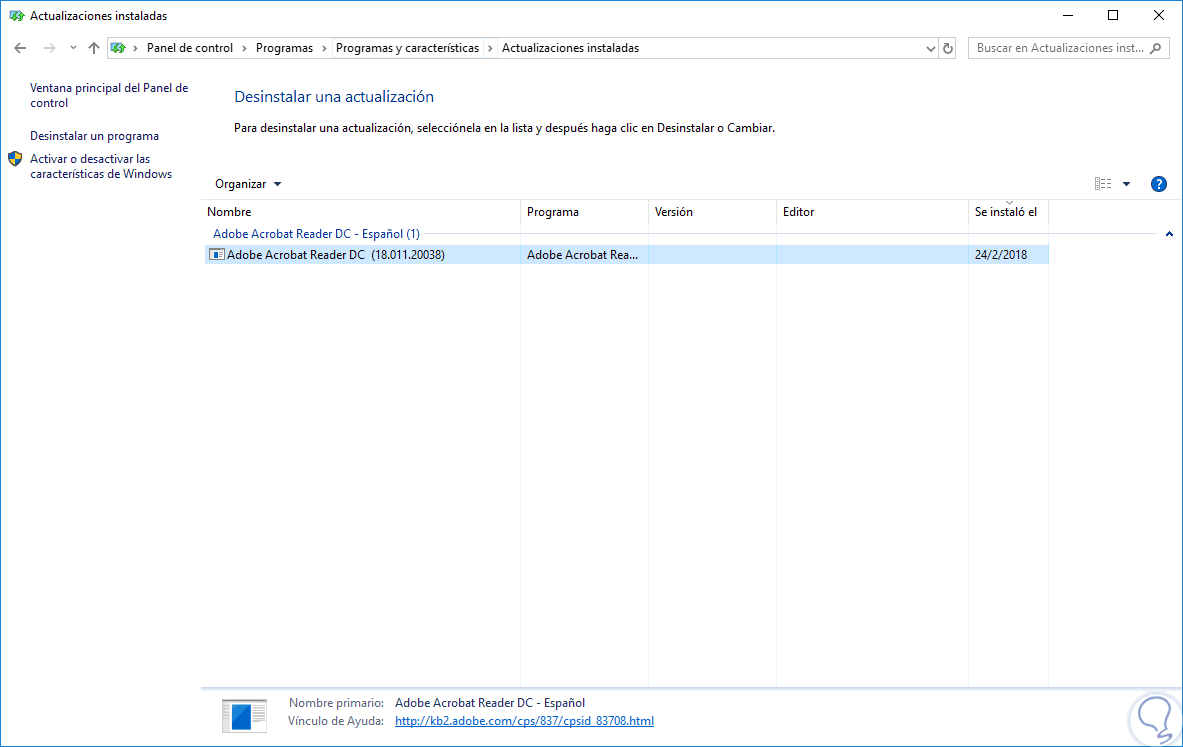
Task: Click the change view icon
Action: click(1103, 184)
